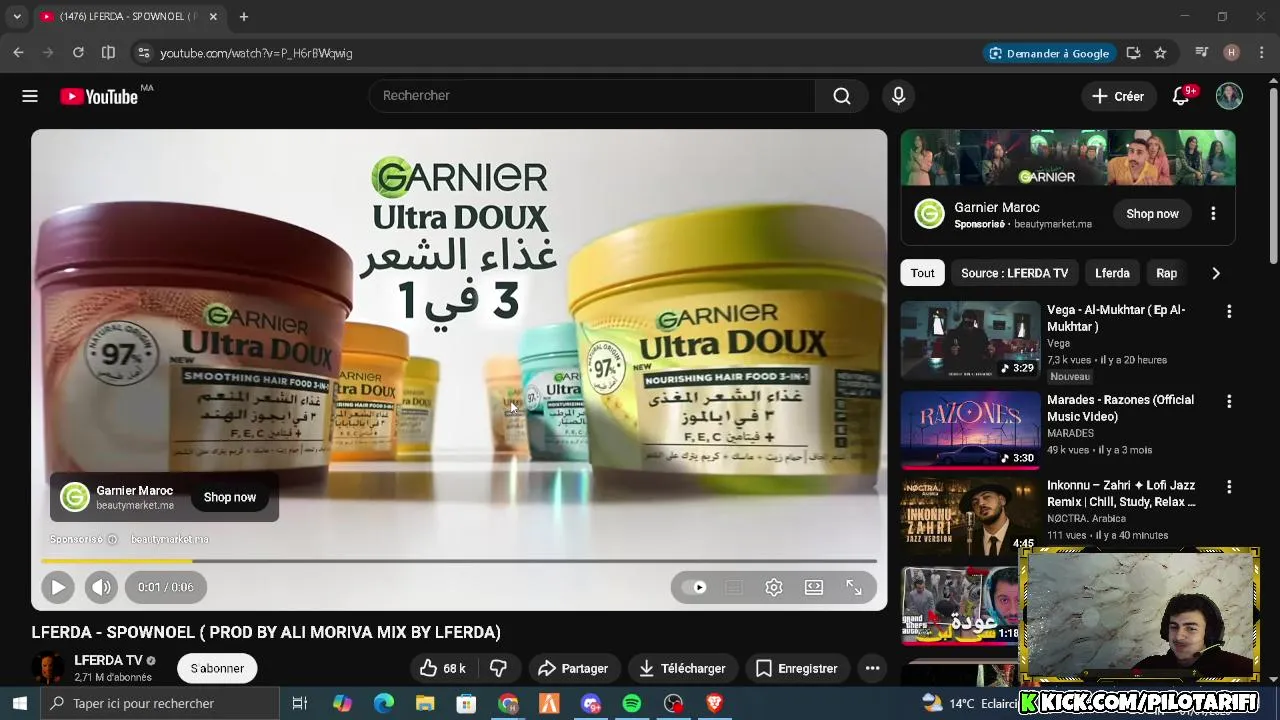This screenshot has height=720, width=1280.
Task: Save the video with Enregistrer
Action: point(796,668)
